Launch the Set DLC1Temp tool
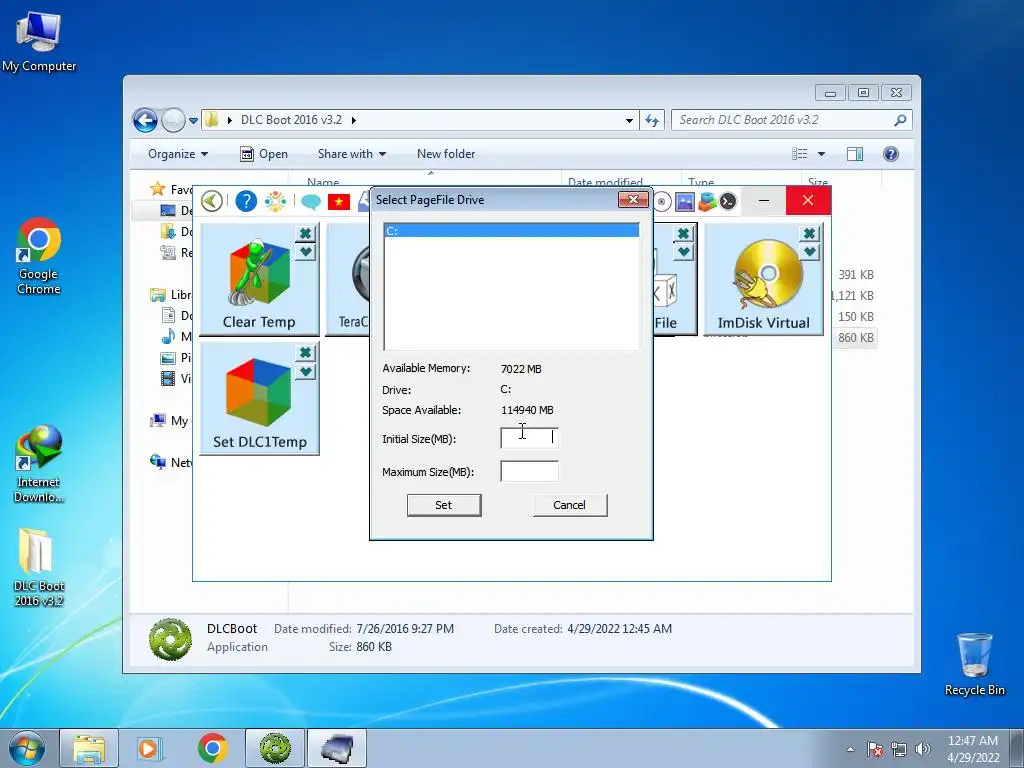Screen dimensions: 1024x768 tap(259, 398)
